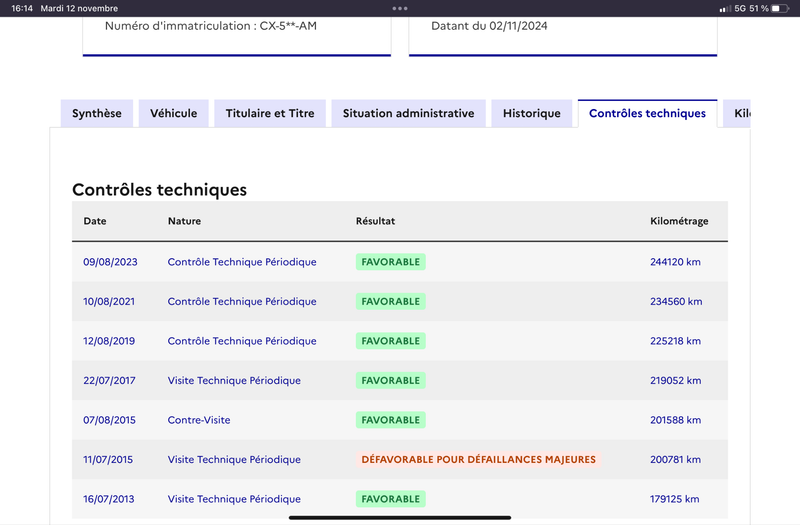Screen dimensions: 800x525
Task: Tap the home indicator bar at bottom
Action: [x=400, y=517]
